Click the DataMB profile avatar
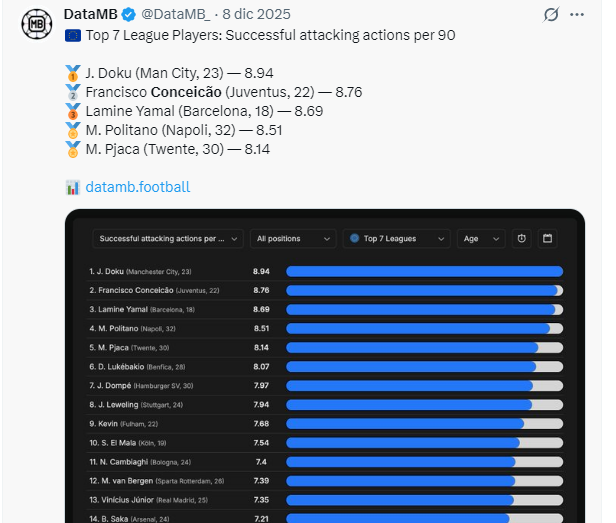 pos(37,22)
